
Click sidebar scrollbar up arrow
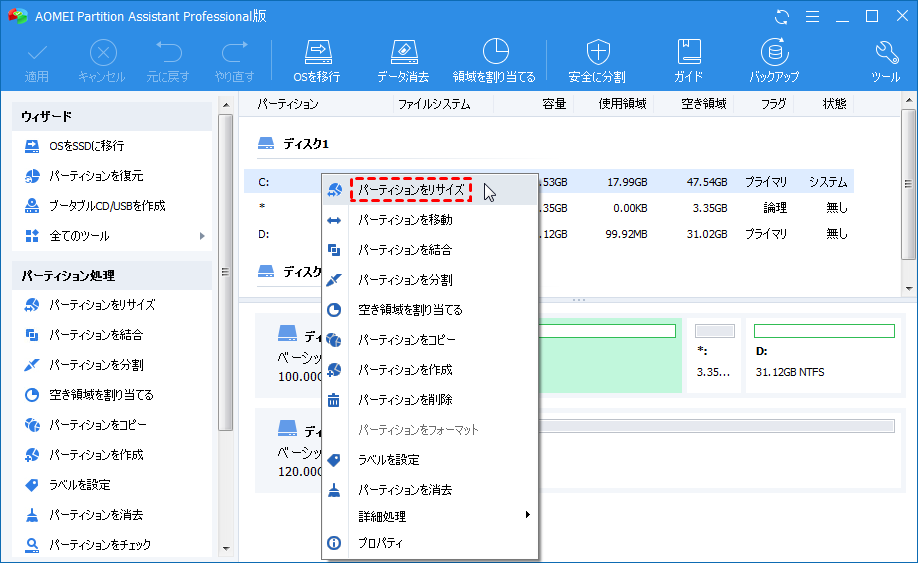[226, 105]
